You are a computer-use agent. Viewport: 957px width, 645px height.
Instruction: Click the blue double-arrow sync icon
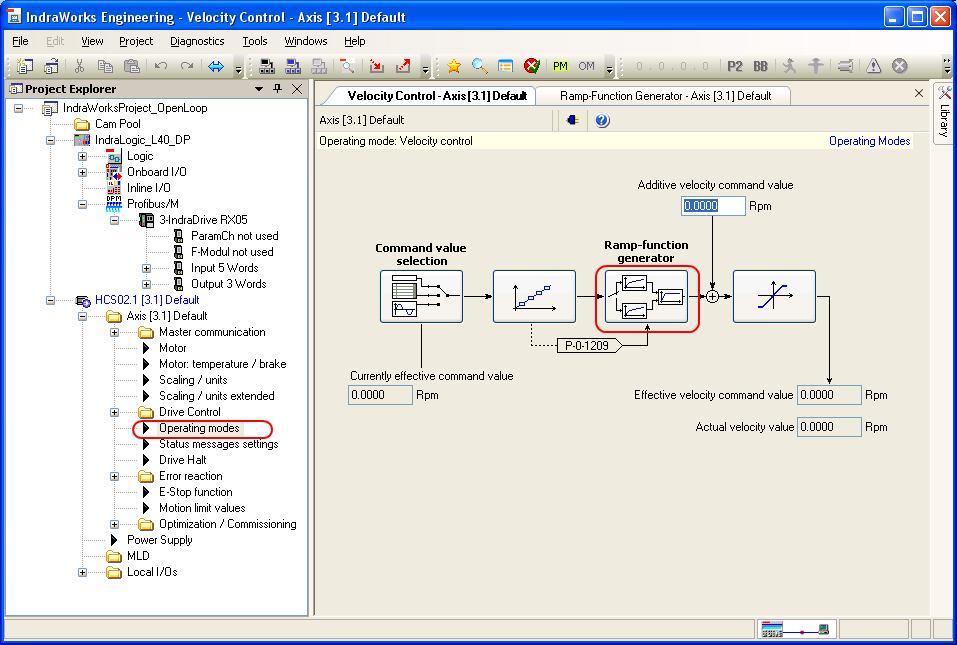coord(216,66)
